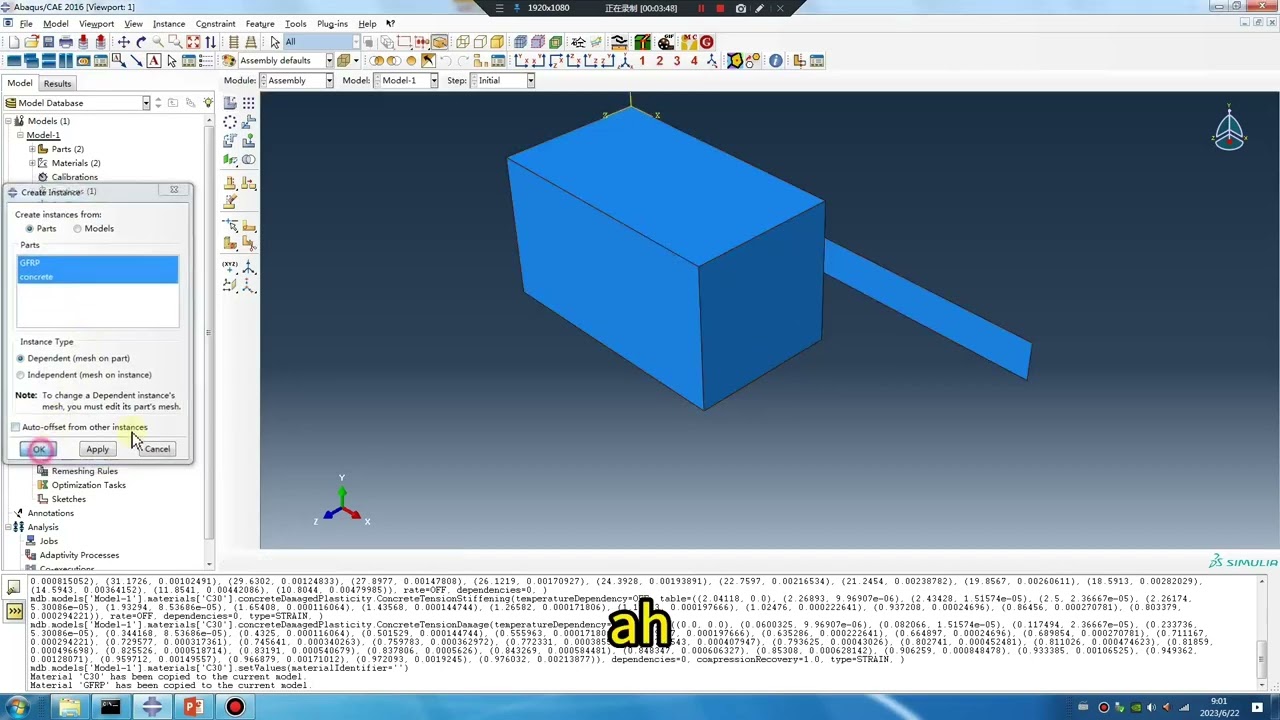Click the New model database icon
This screenshot has width=1280, height=720.
coord(13,42)
